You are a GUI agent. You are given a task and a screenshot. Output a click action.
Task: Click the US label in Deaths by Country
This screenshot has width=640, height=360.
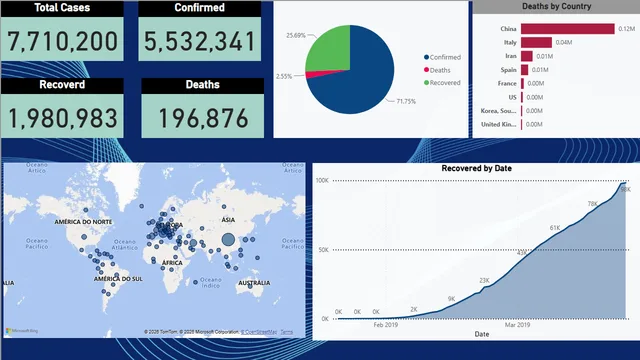[x=512, y=97]
